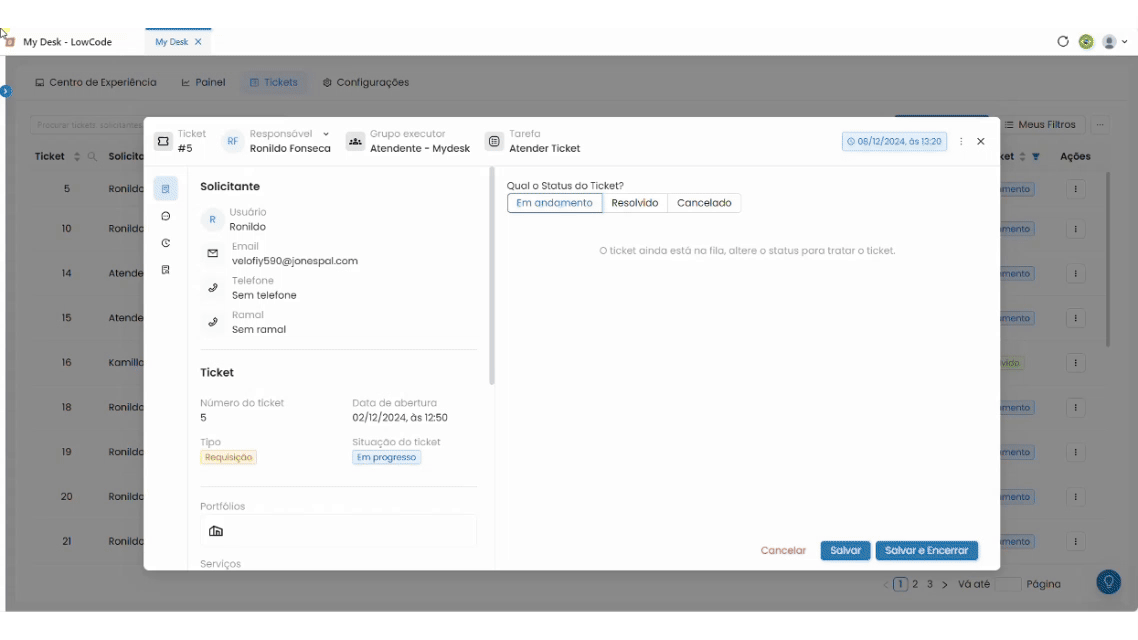Click the Tarefa list icon

pos(494,141)
